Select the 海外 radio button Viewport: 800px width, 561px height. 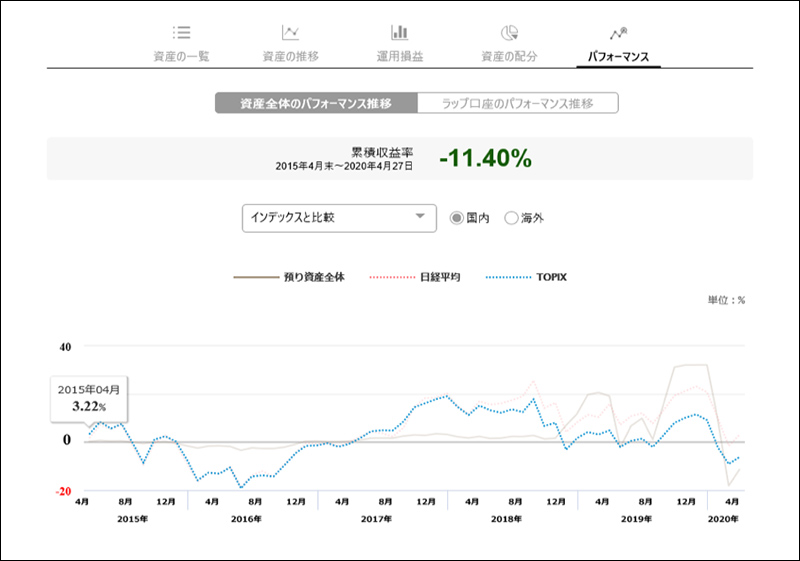[512, 218]
